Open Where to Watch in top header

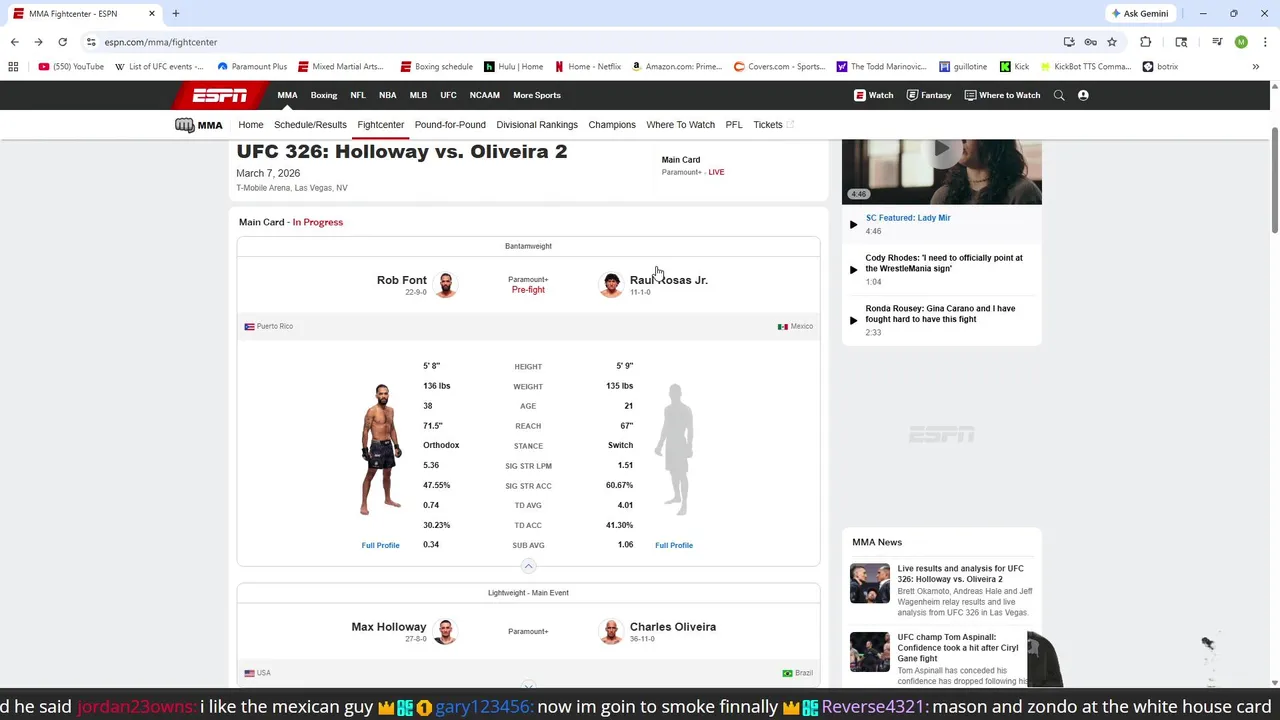tap(1002, 95)
